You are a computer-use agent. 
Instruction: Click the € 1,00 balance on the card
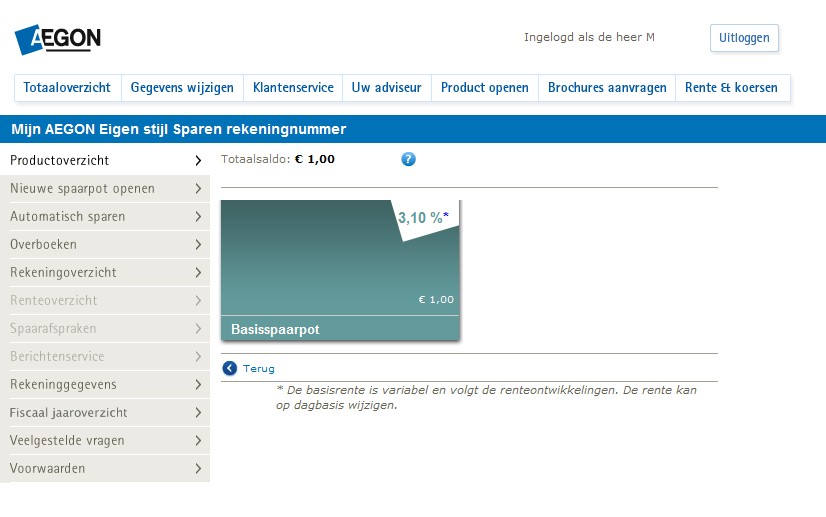tap(436, 299)
